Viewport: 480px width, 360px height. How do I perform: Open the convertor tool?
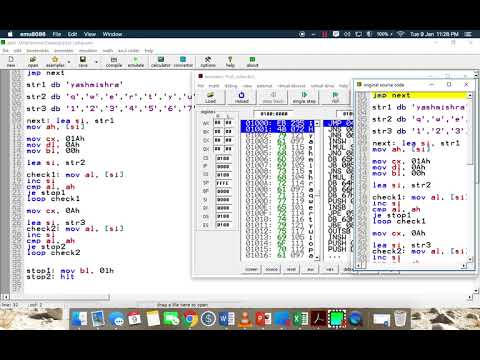[183, 62]
